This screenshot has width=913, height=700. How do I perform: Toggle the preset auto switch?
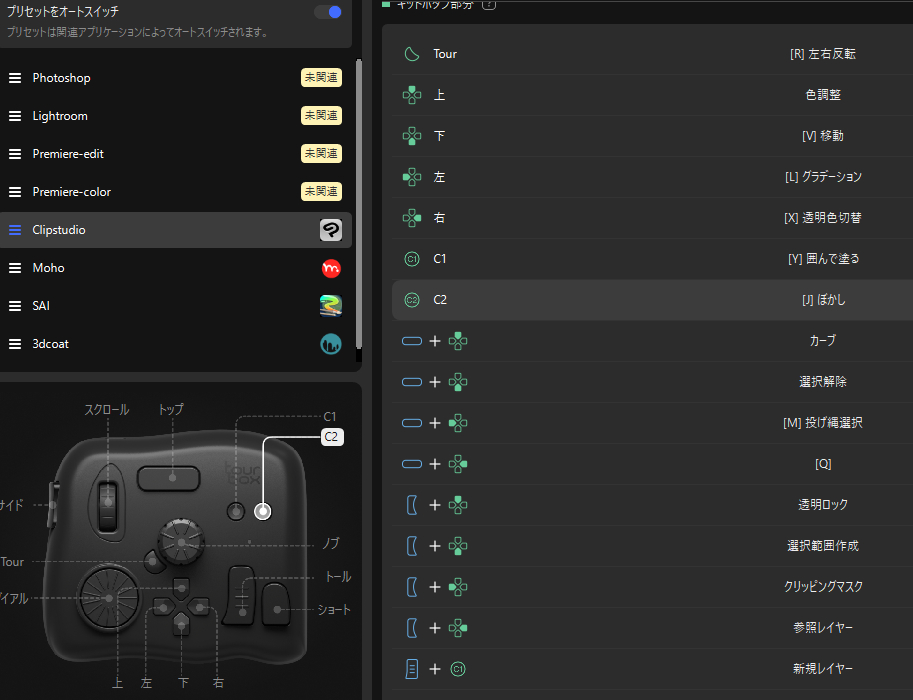[328, 12]
